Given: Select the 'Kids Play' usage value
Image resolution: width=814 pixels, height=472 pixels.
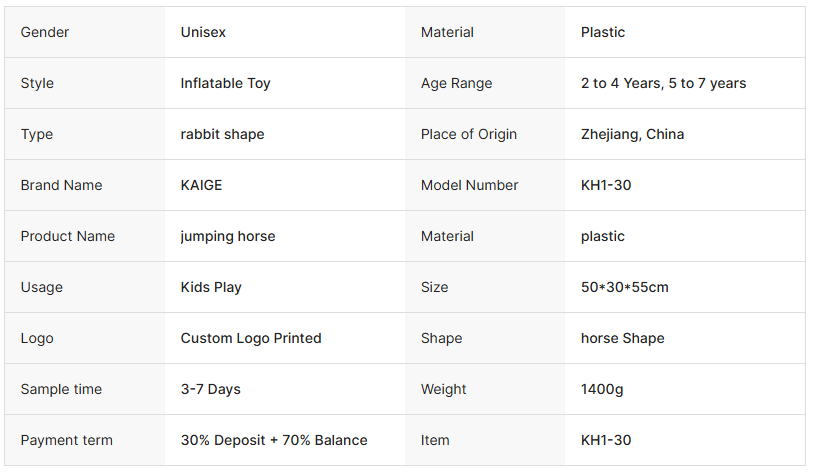Looking at the screenshot, I should (211, 288).
